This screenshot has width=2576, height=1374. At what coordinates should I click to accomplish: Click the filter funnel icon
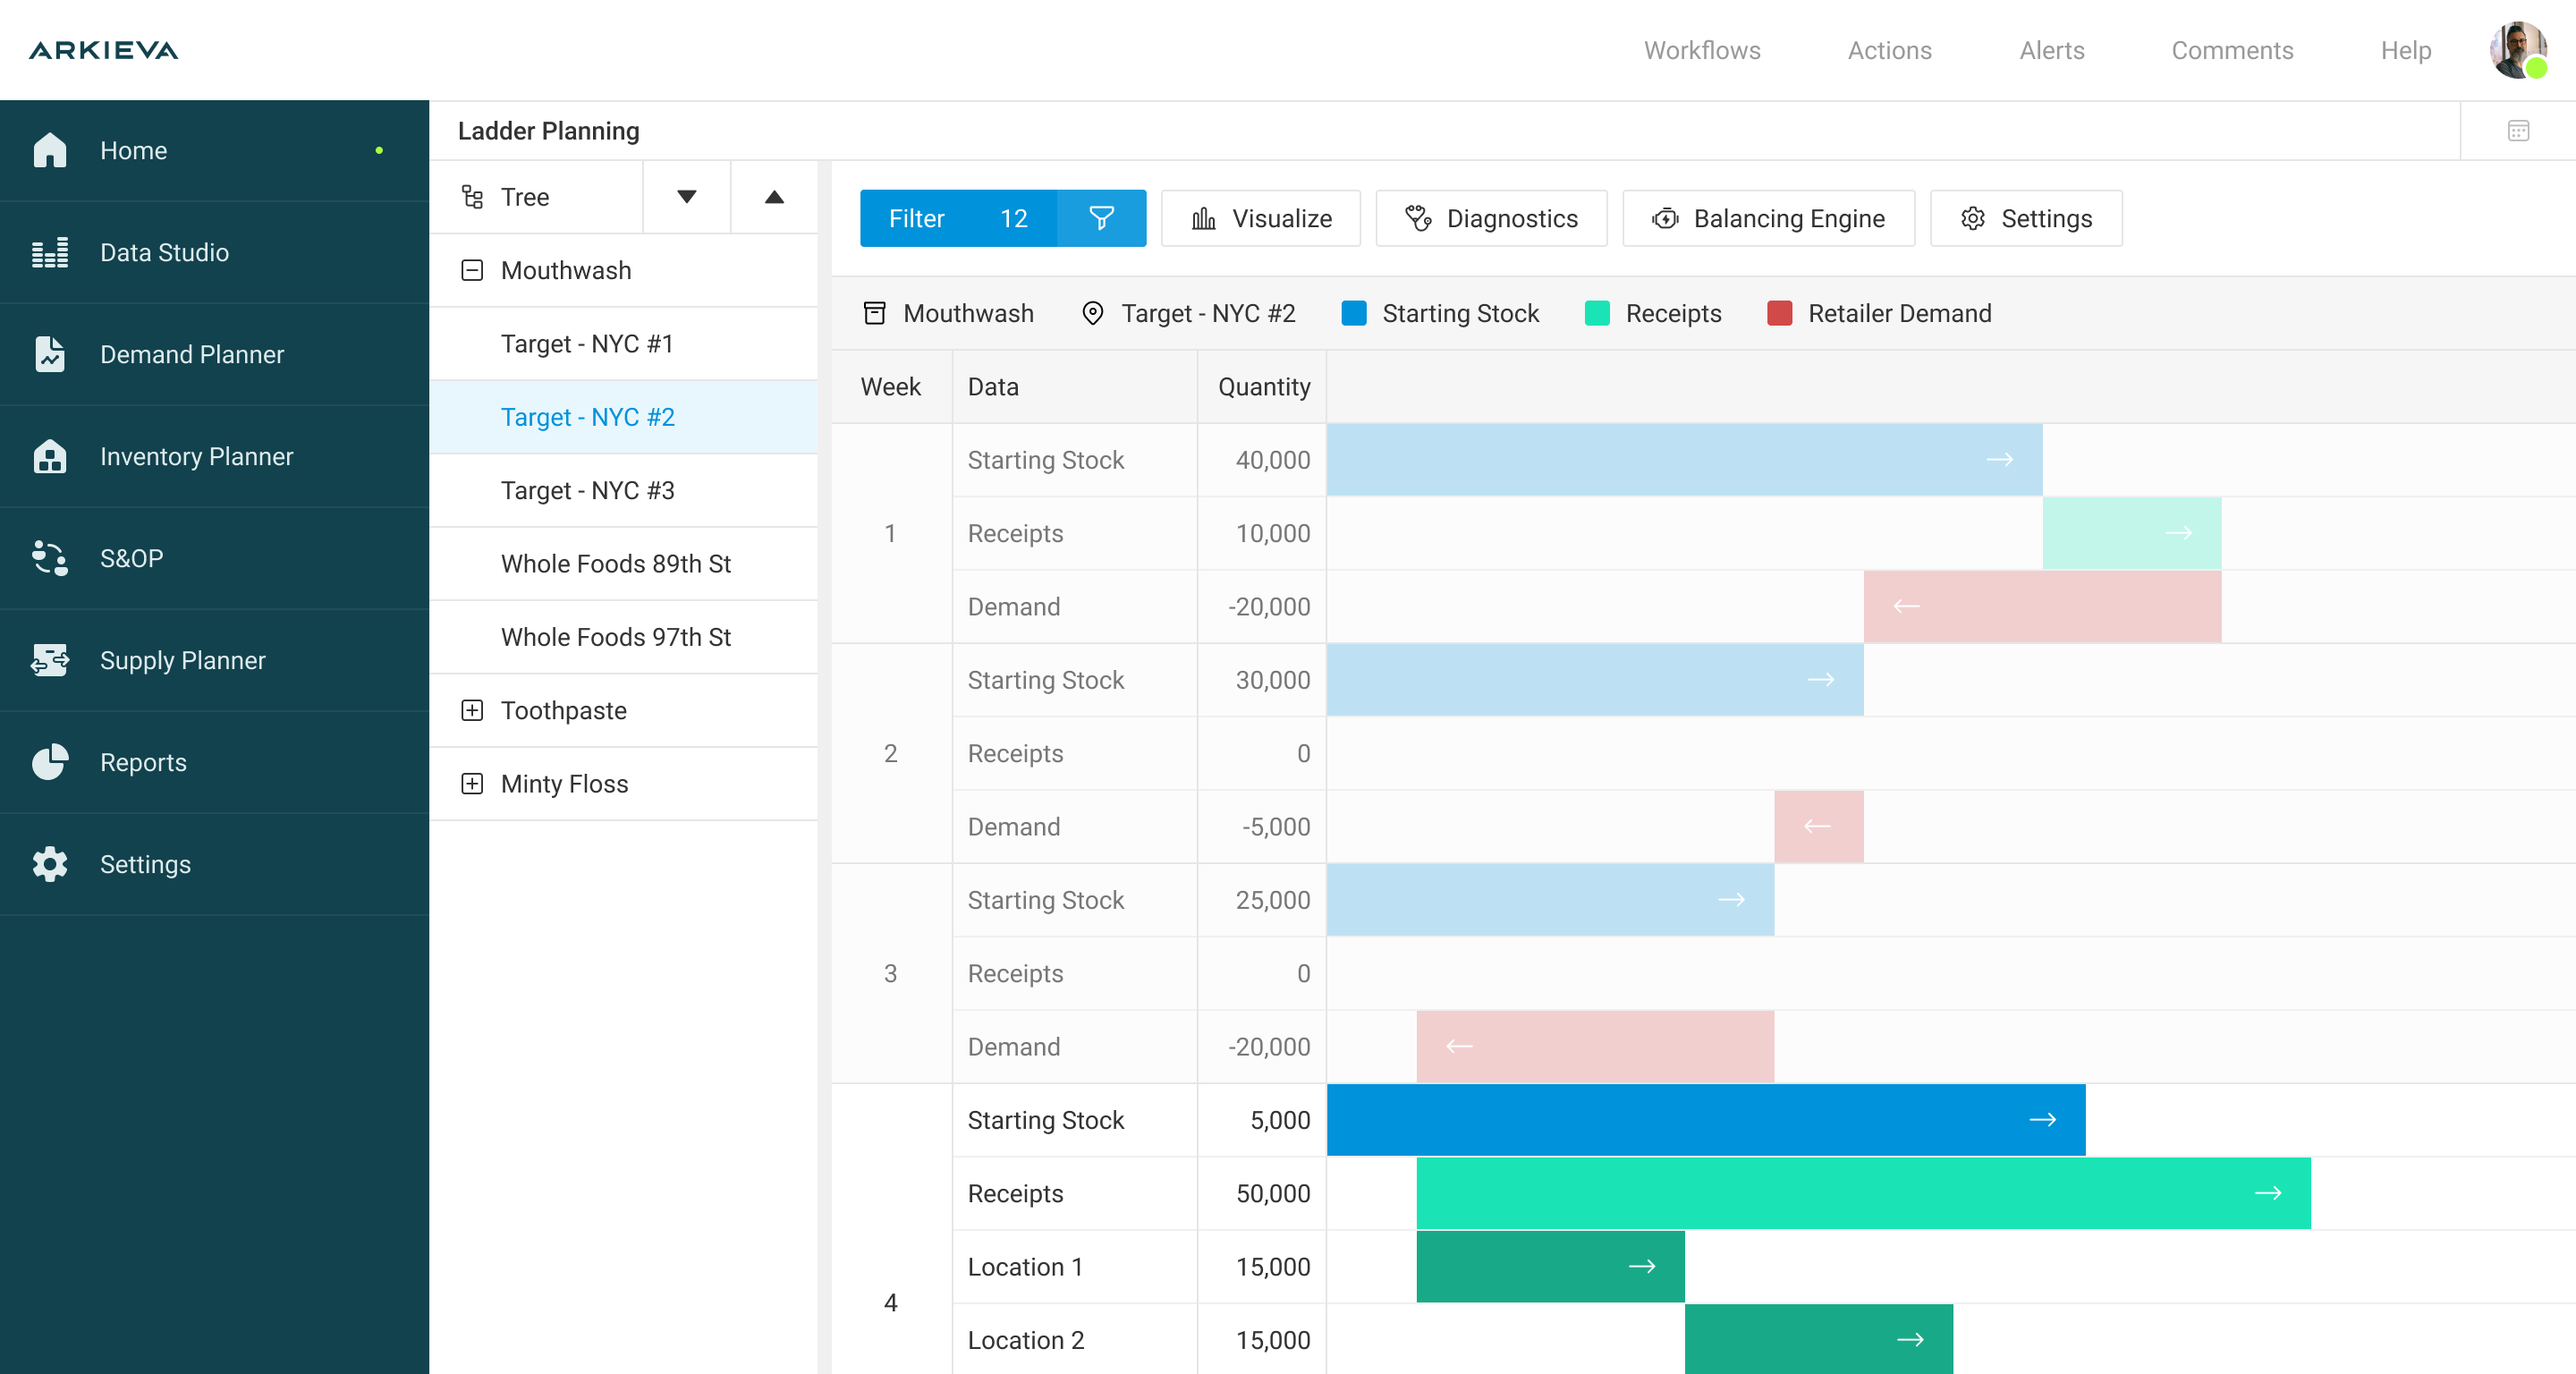(1101, 218)
